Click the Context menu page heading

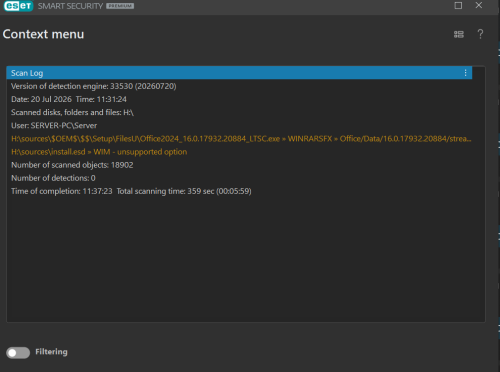(x=43, y=34)
